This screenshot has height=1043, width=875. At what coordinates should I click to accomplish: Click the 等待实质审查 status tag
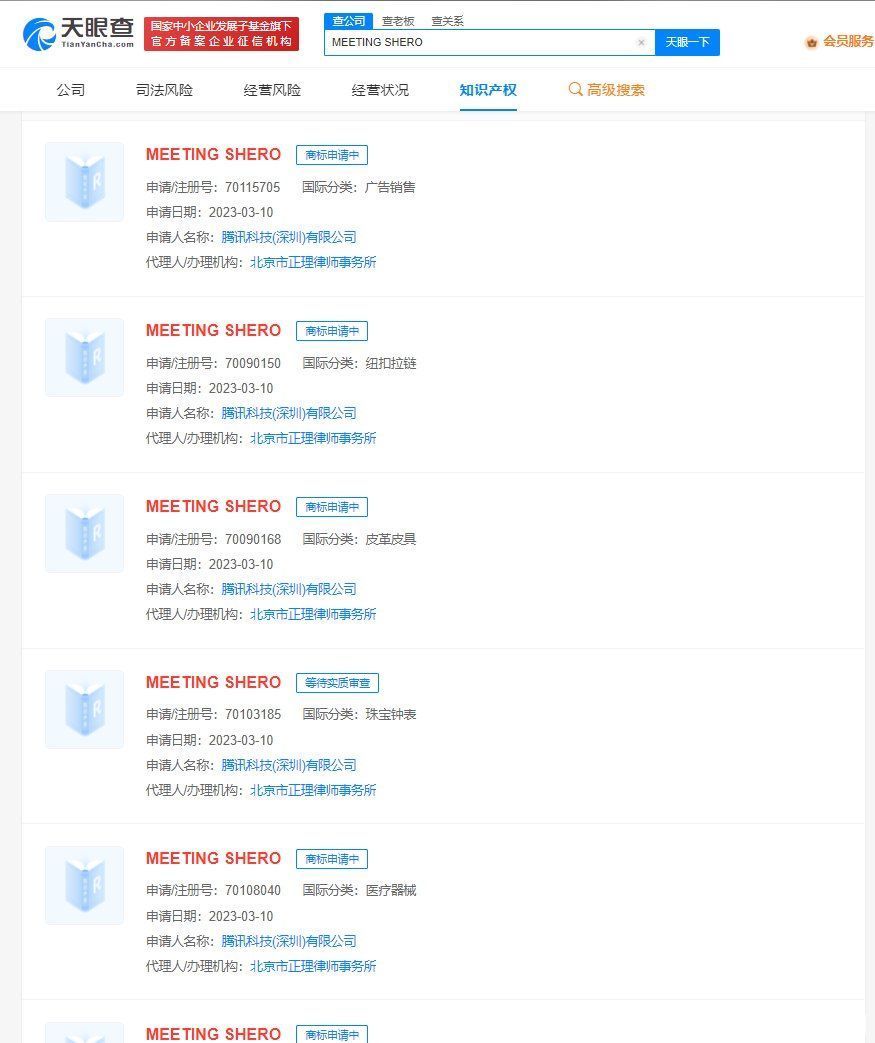pyautogui.click(x=337, y=683)
